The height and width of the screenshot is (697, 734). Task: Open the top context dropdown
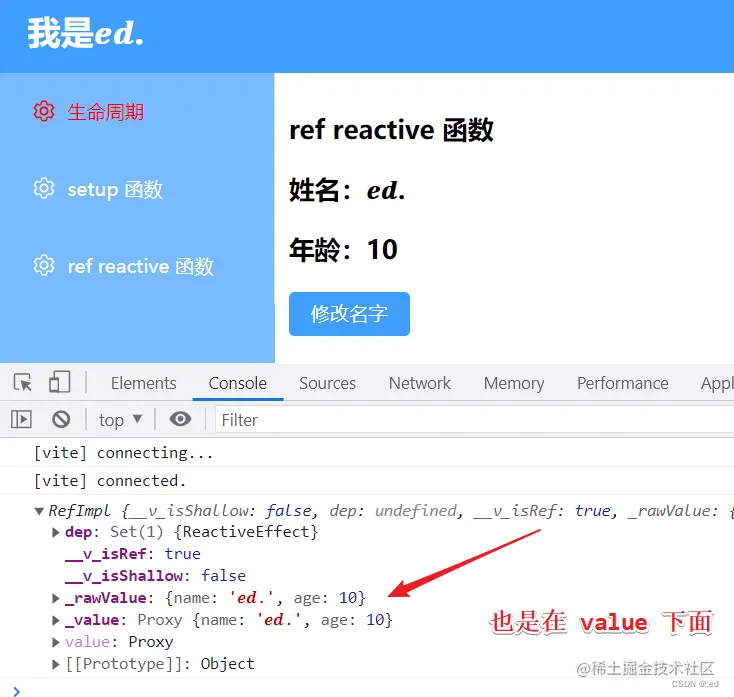[120, 419]
